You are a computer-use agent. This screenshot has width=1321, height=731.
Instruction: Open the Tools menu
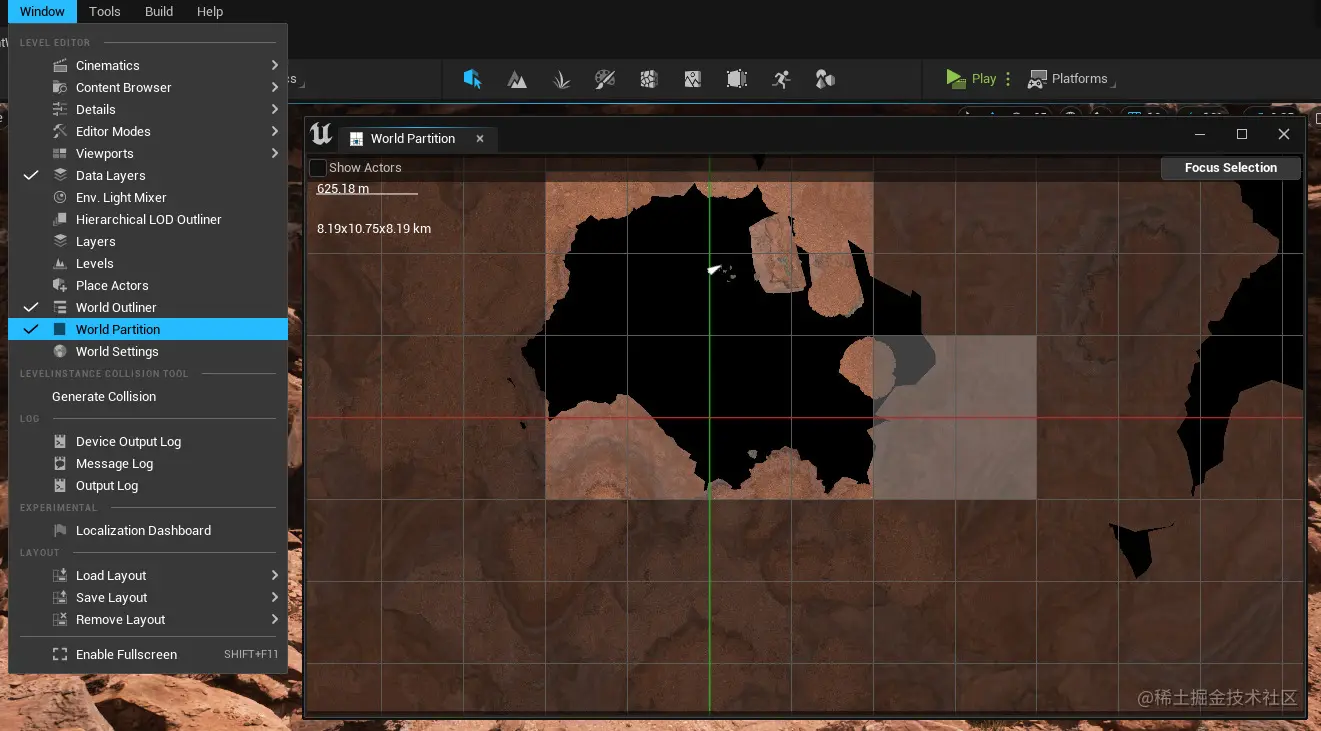click(104, 12)
